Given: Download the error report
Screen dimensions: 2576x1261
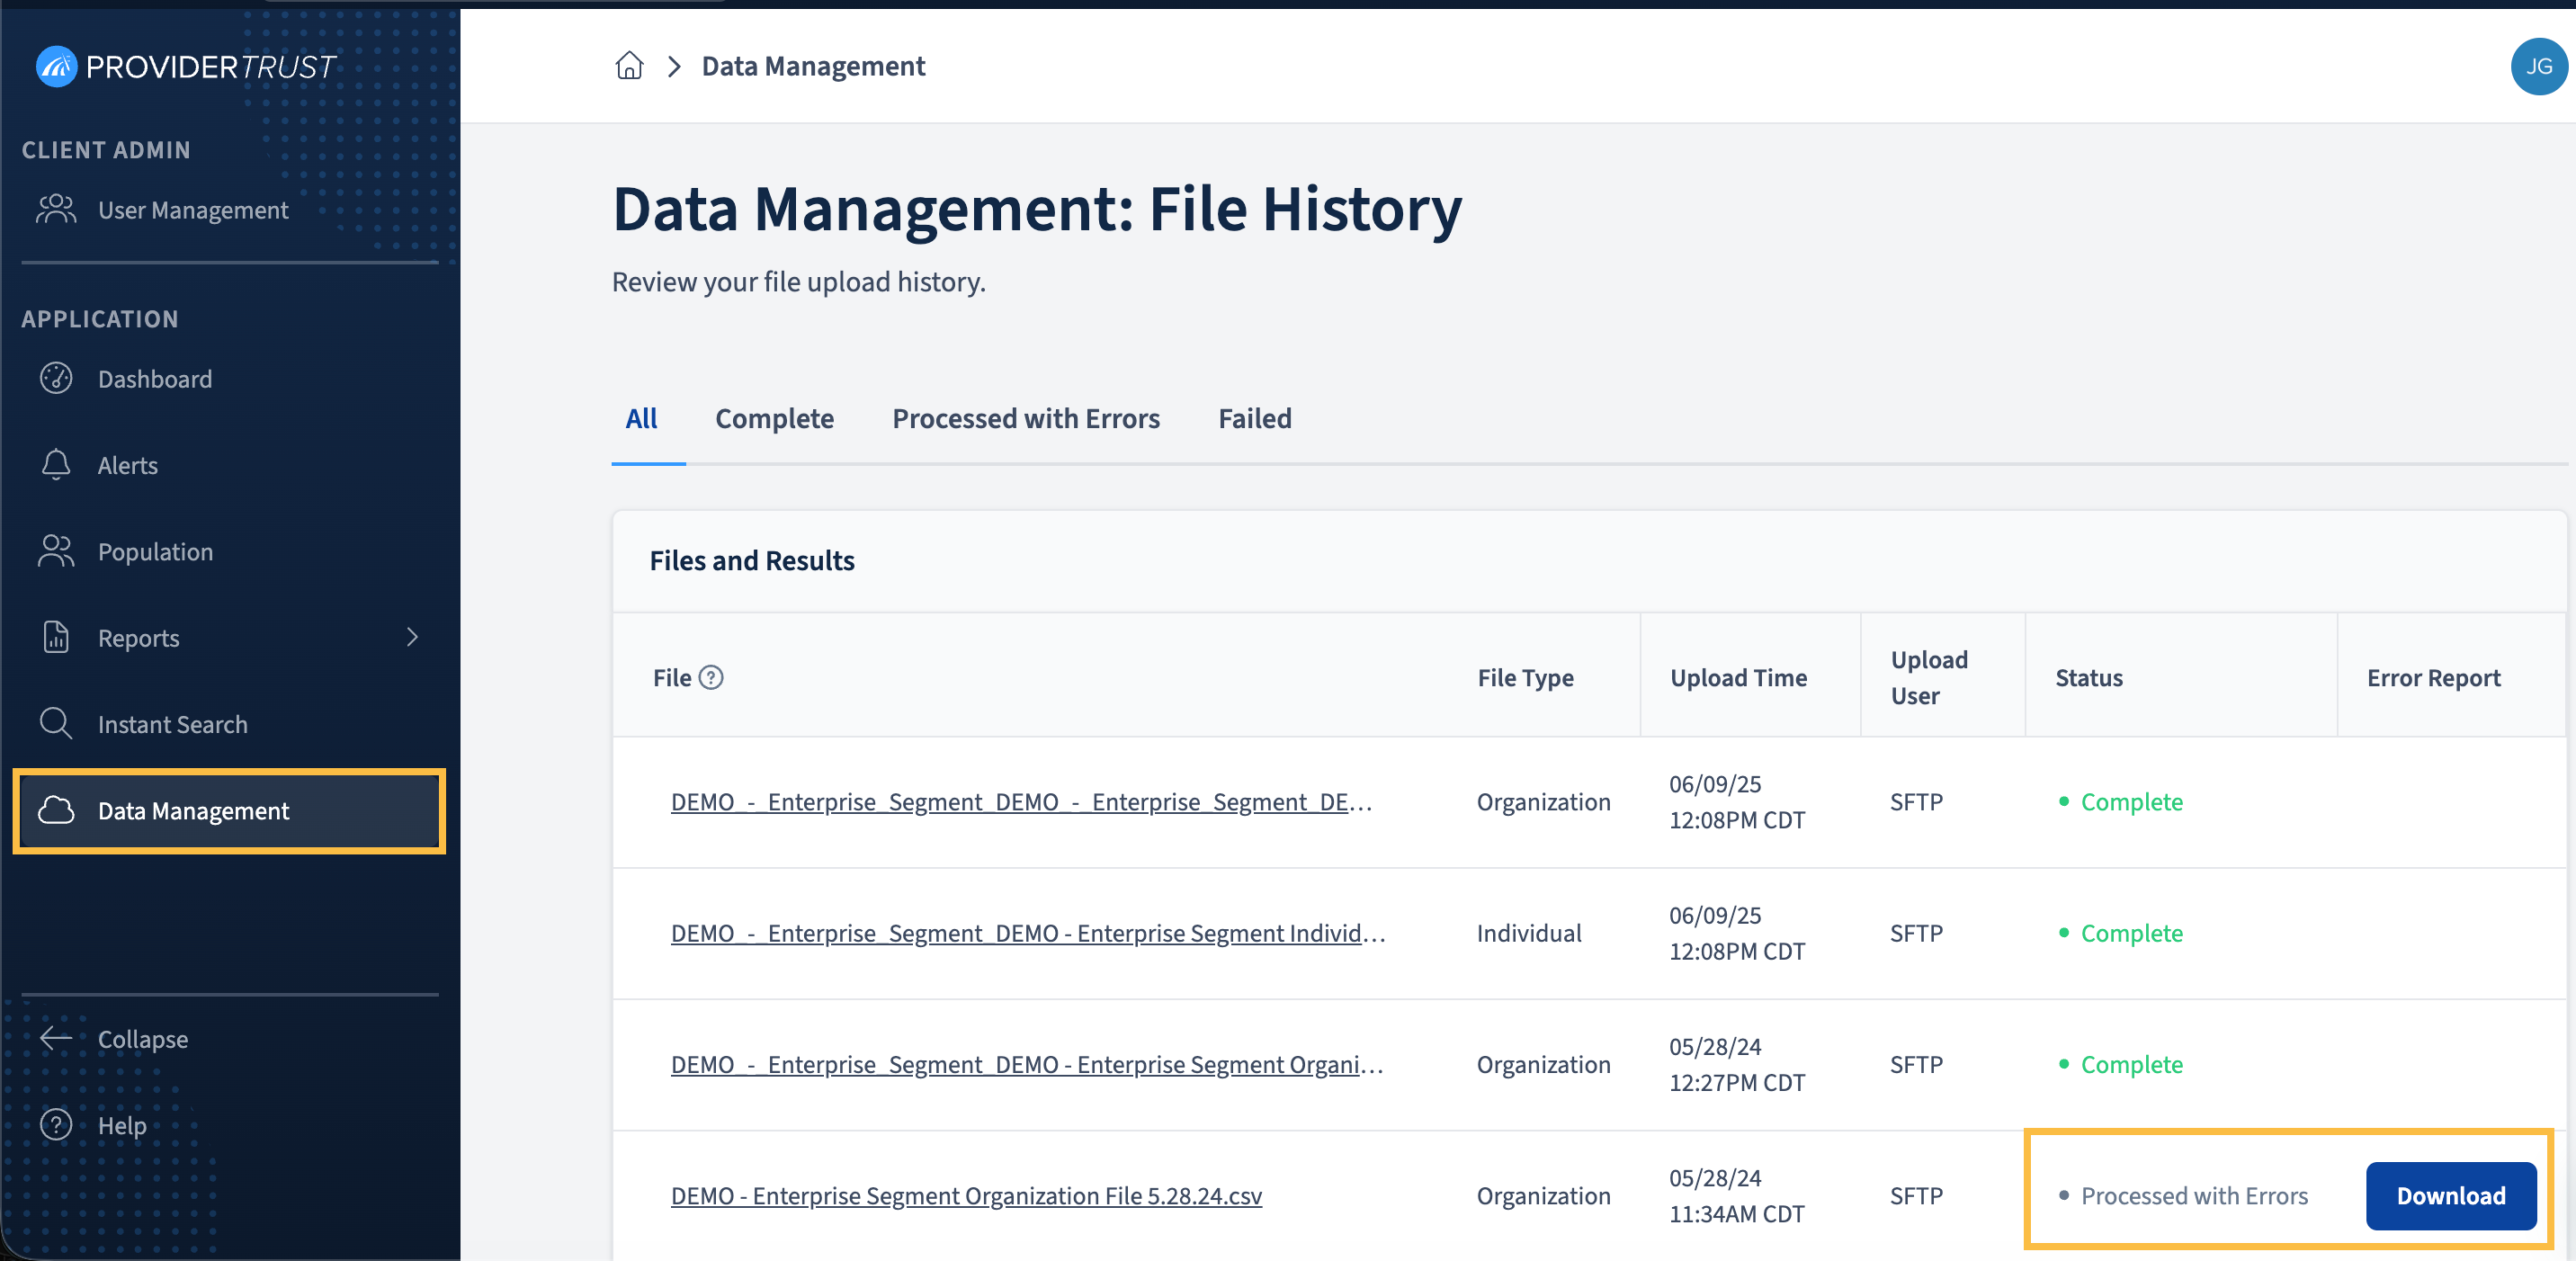Looking at the screenshot, I should [2450, 1195].
